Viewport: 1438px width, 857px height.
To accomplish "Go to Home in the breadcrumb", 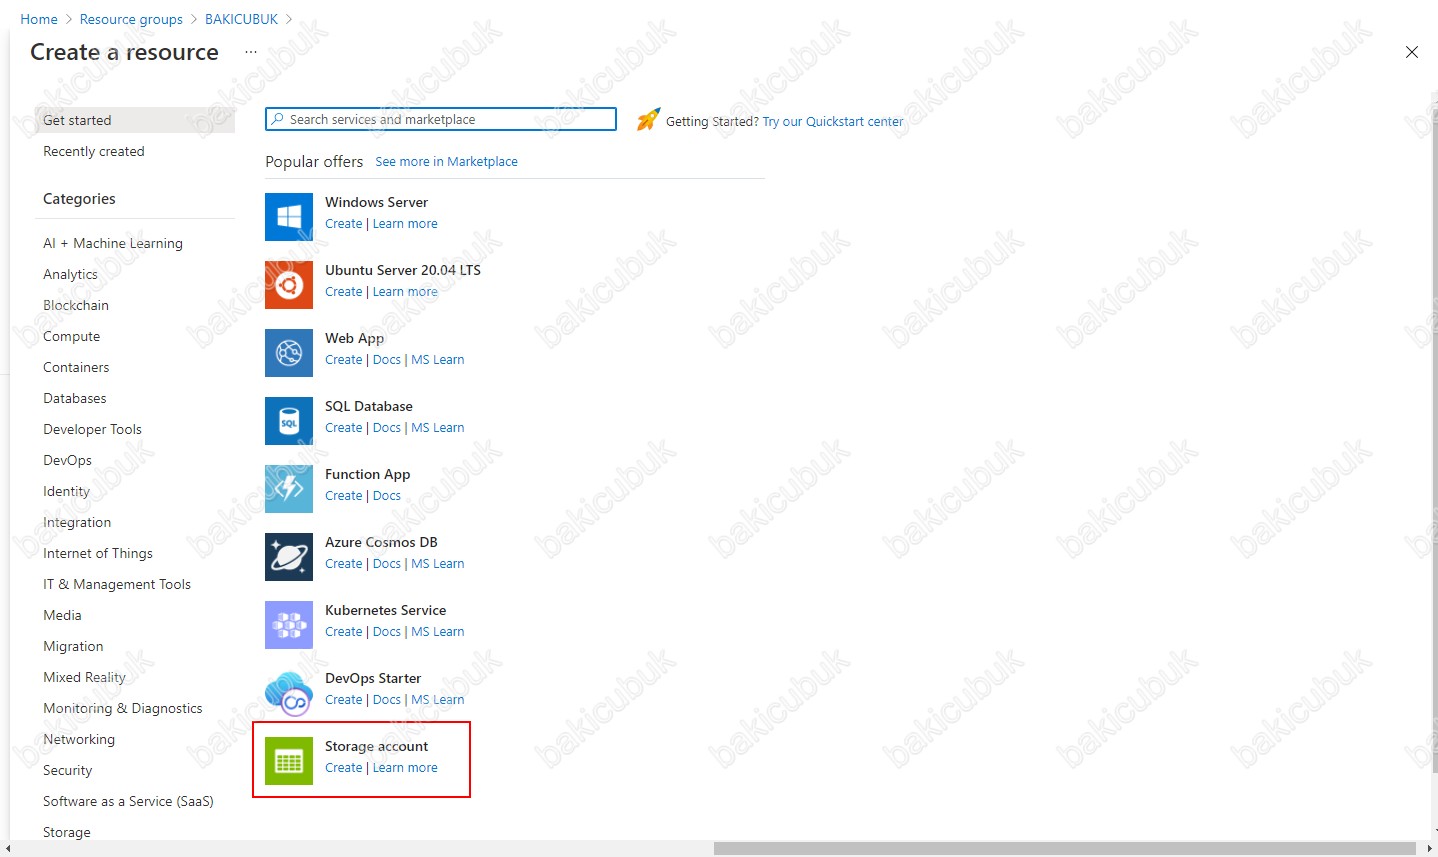I will (x=39, y=19).
